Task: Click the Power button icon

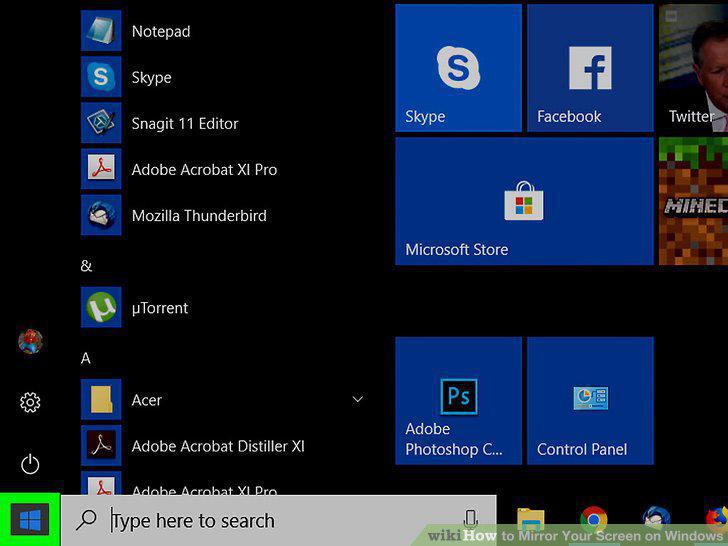Action: click(x=30, y=464)
